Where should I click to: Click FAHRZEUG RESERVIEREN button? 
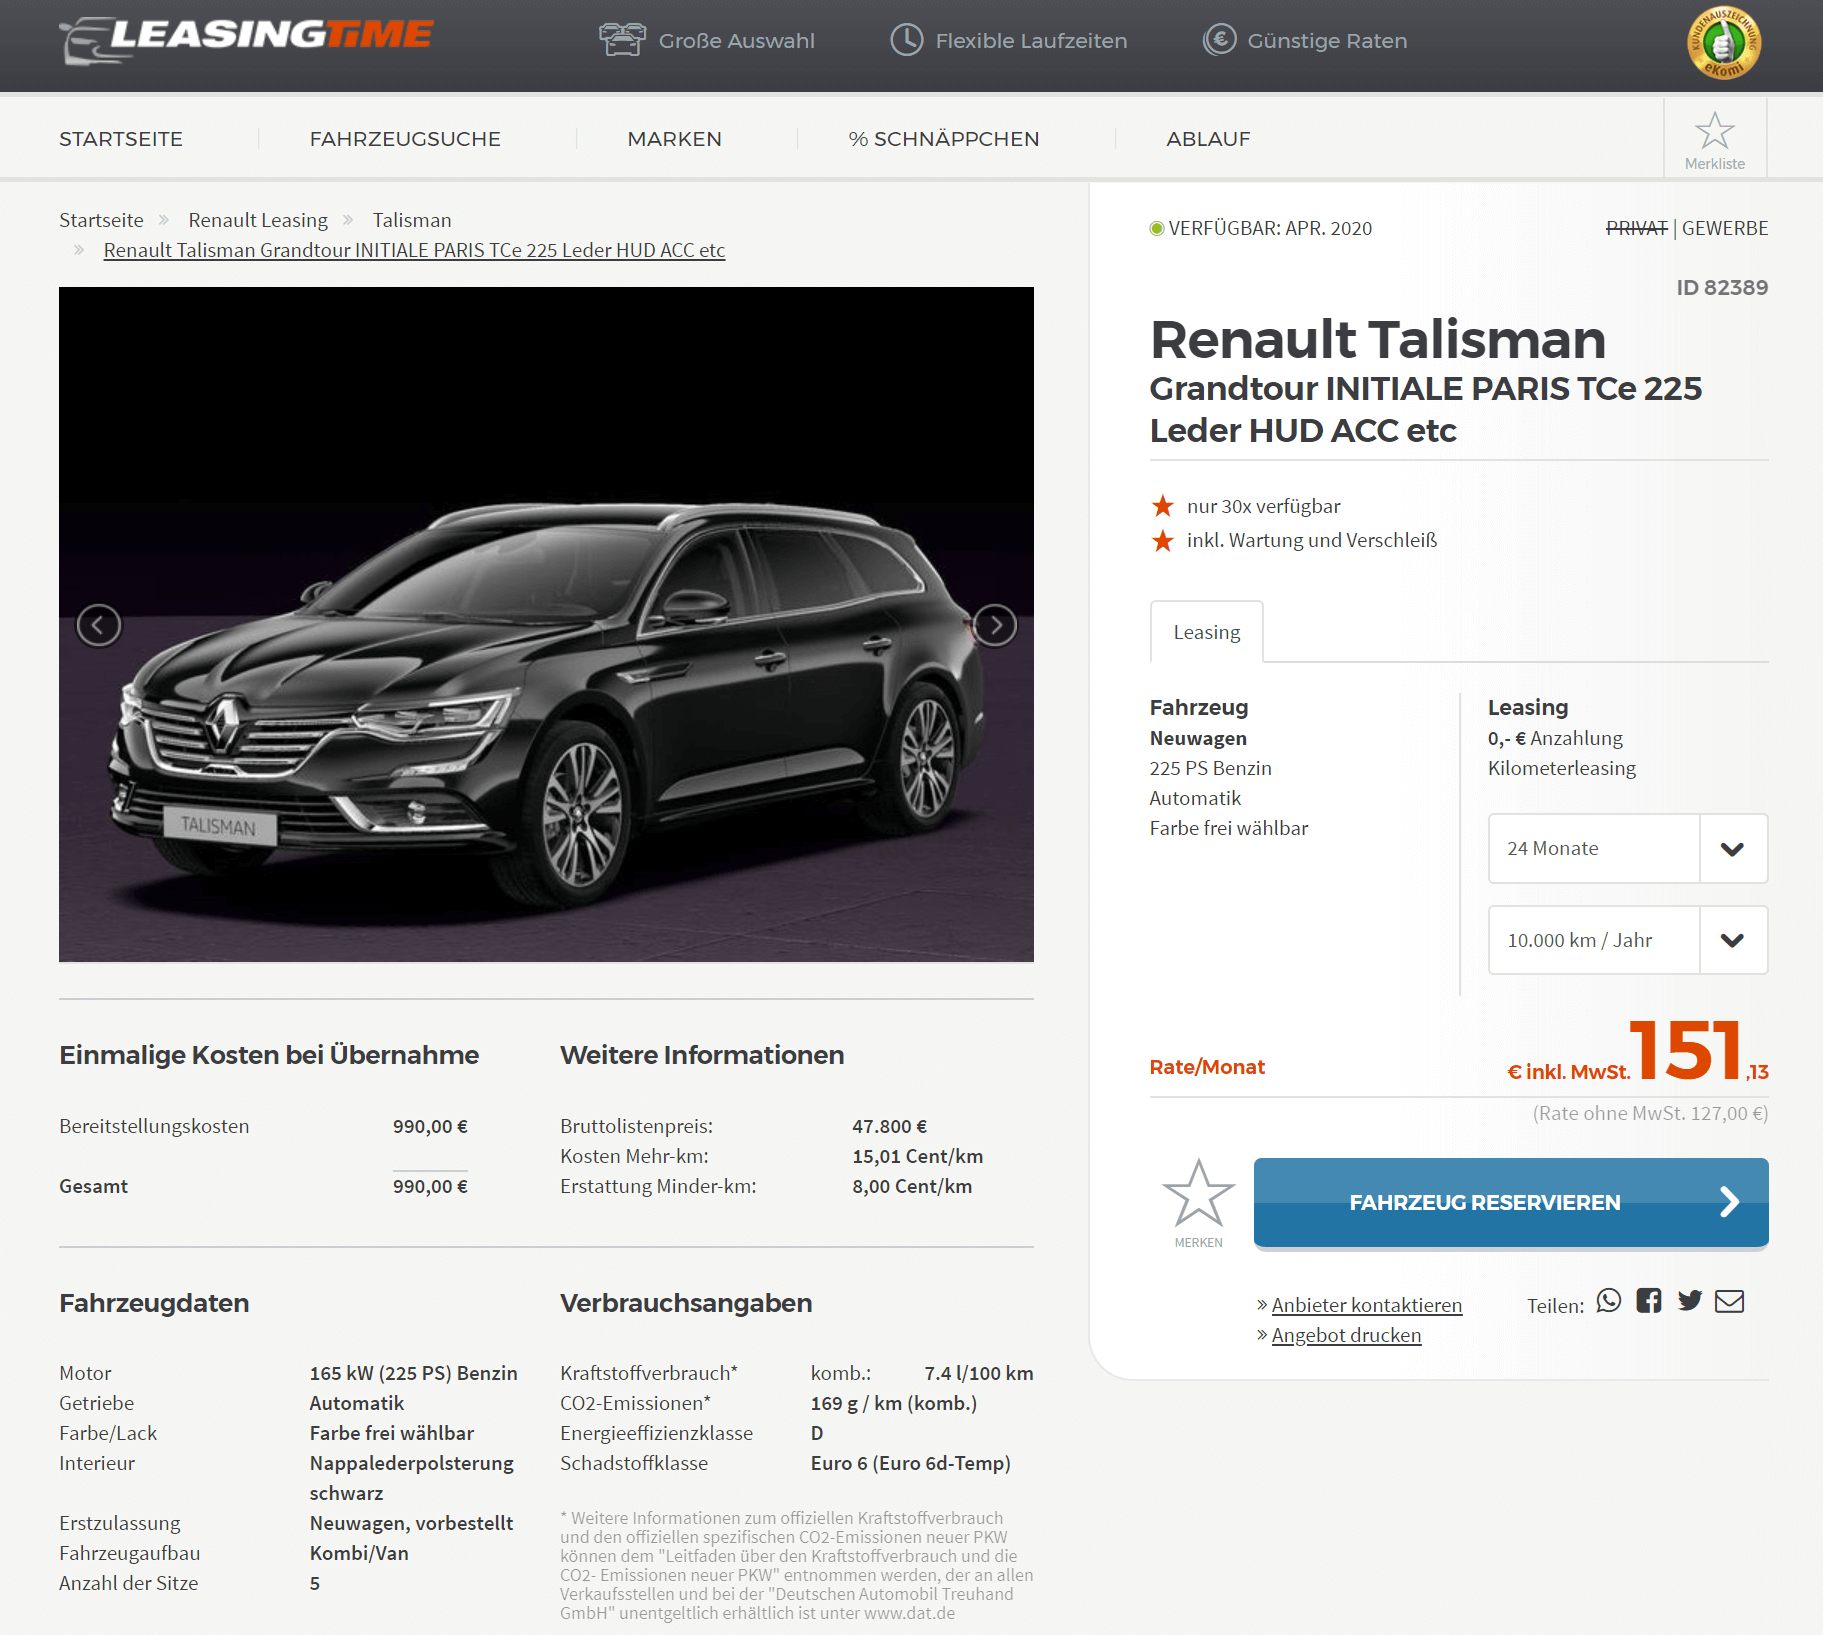pos(1511,1202)
